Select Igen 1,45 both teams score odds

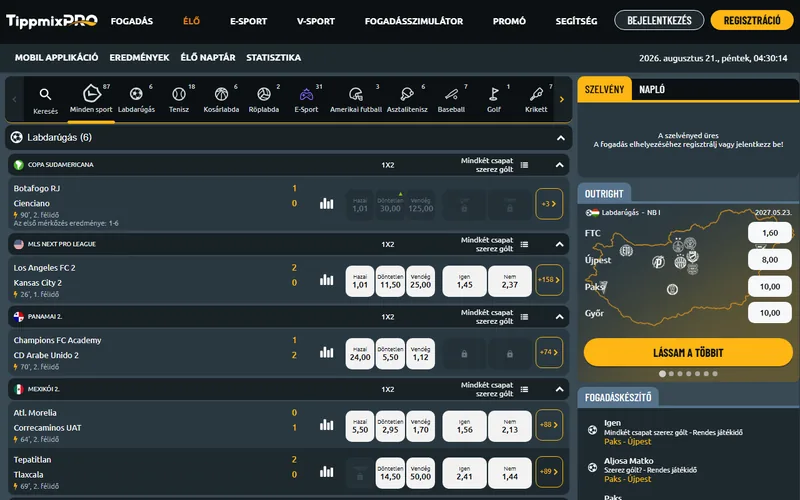point(464,281)
